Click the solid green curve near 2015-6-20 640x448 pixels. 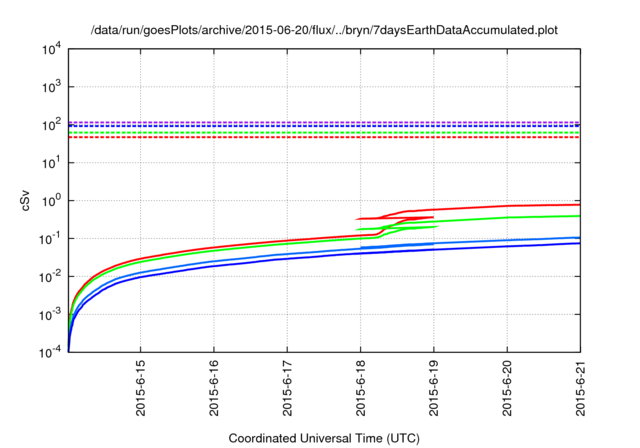(508, 217)
